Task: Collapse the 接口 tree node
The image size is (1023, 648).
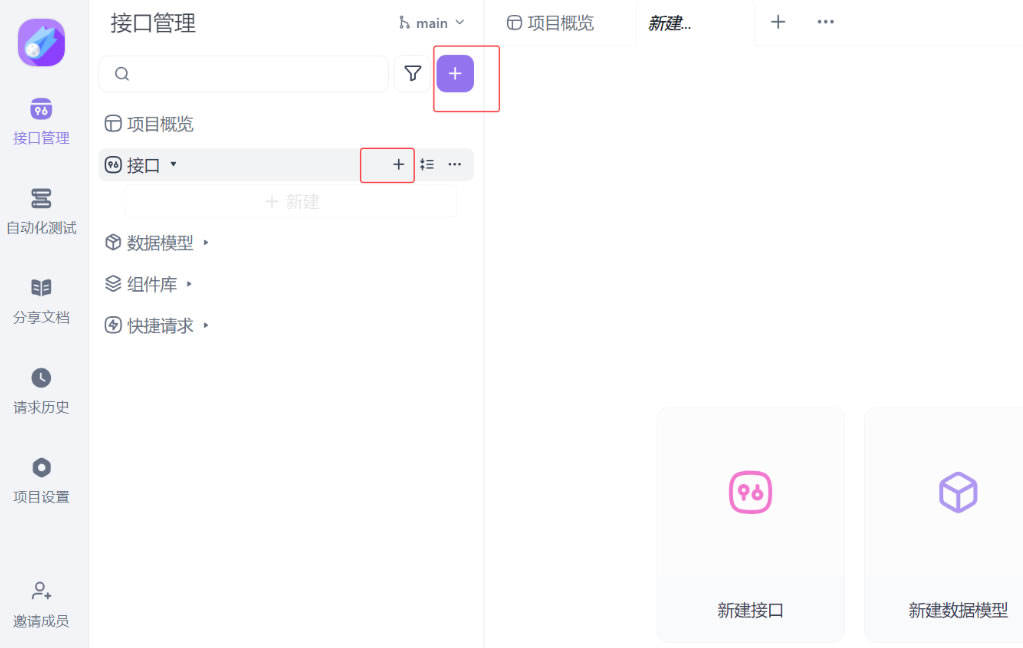Action: pos(173,165)
